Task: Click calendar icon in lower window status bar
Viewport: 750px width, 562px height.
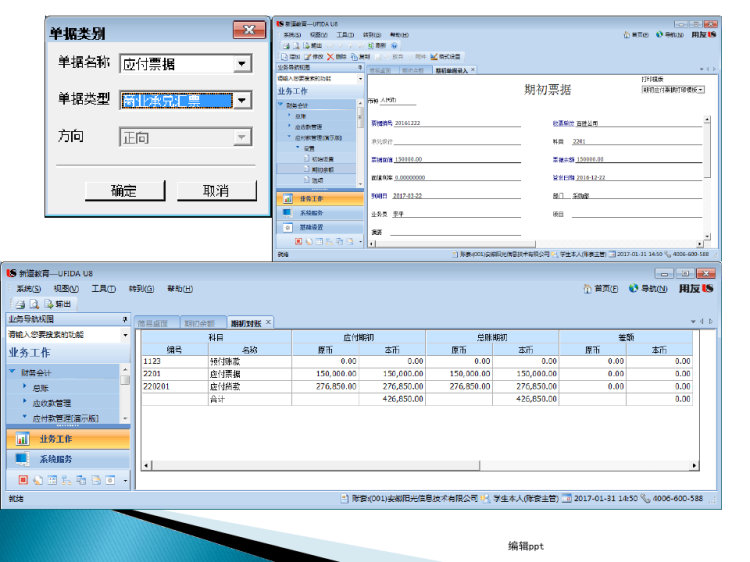Action: click(x=566, y=498)
